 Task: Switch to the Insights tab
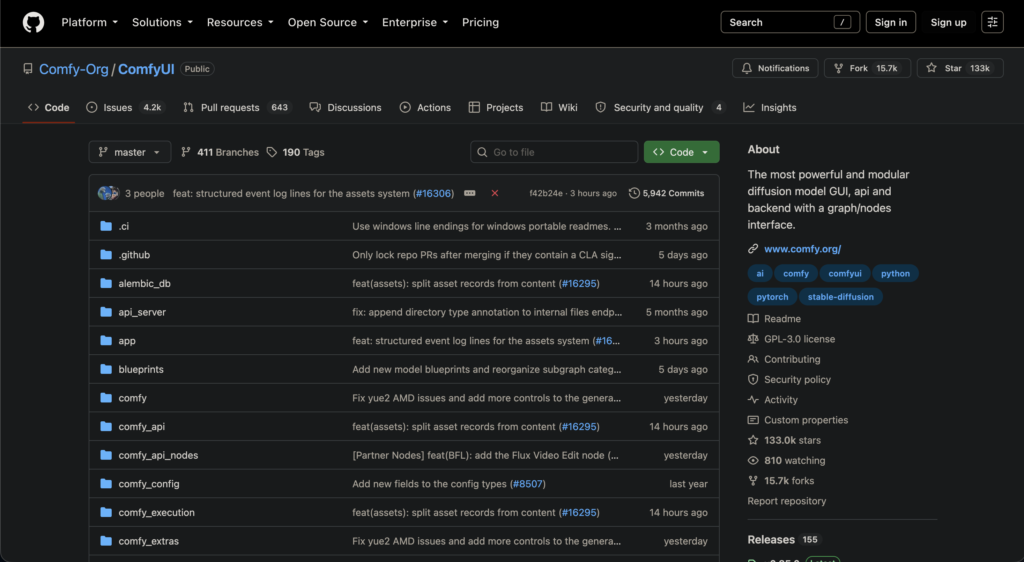770,108
